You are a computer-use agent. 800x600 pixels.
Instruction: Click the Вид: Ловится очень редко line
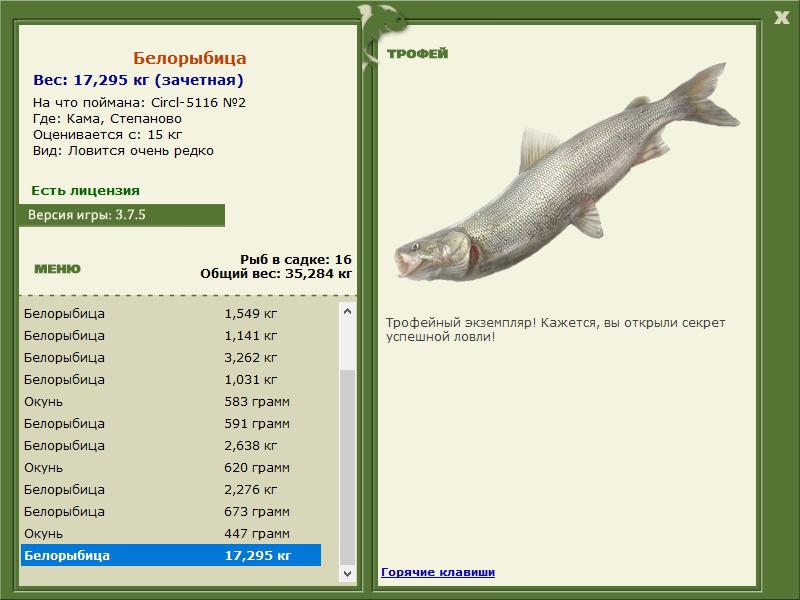[x=123, y=151]
